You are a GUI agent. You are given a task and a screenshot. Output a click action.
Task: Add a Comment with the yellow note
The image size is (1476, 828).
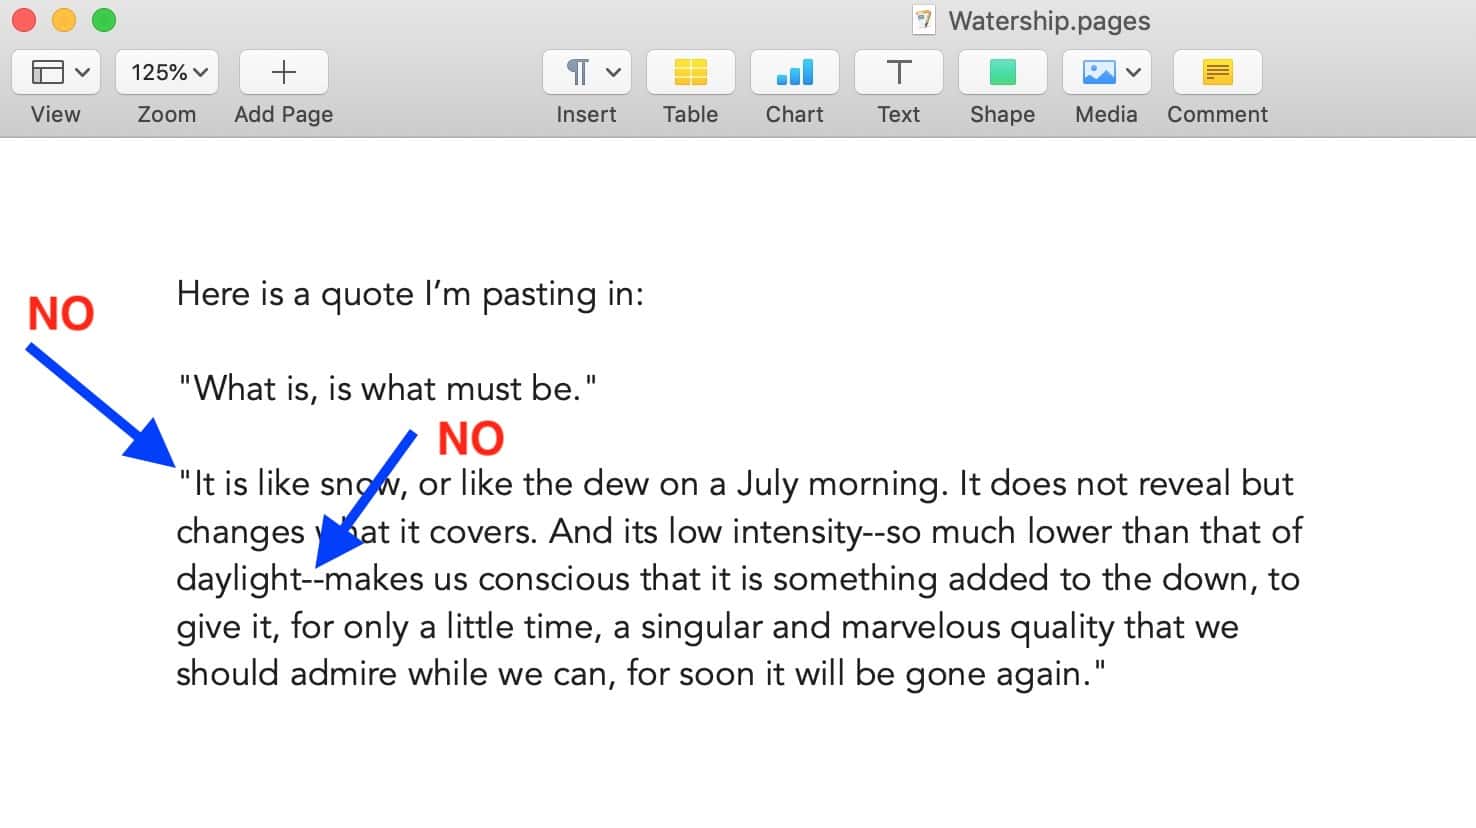(x=1217, y=72)
